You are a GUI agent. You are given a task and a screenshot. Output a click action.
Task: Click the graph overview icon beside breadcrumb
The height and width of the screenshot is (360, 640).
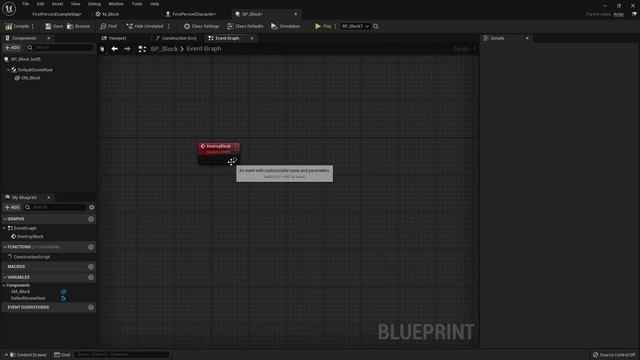click(142, 49)
